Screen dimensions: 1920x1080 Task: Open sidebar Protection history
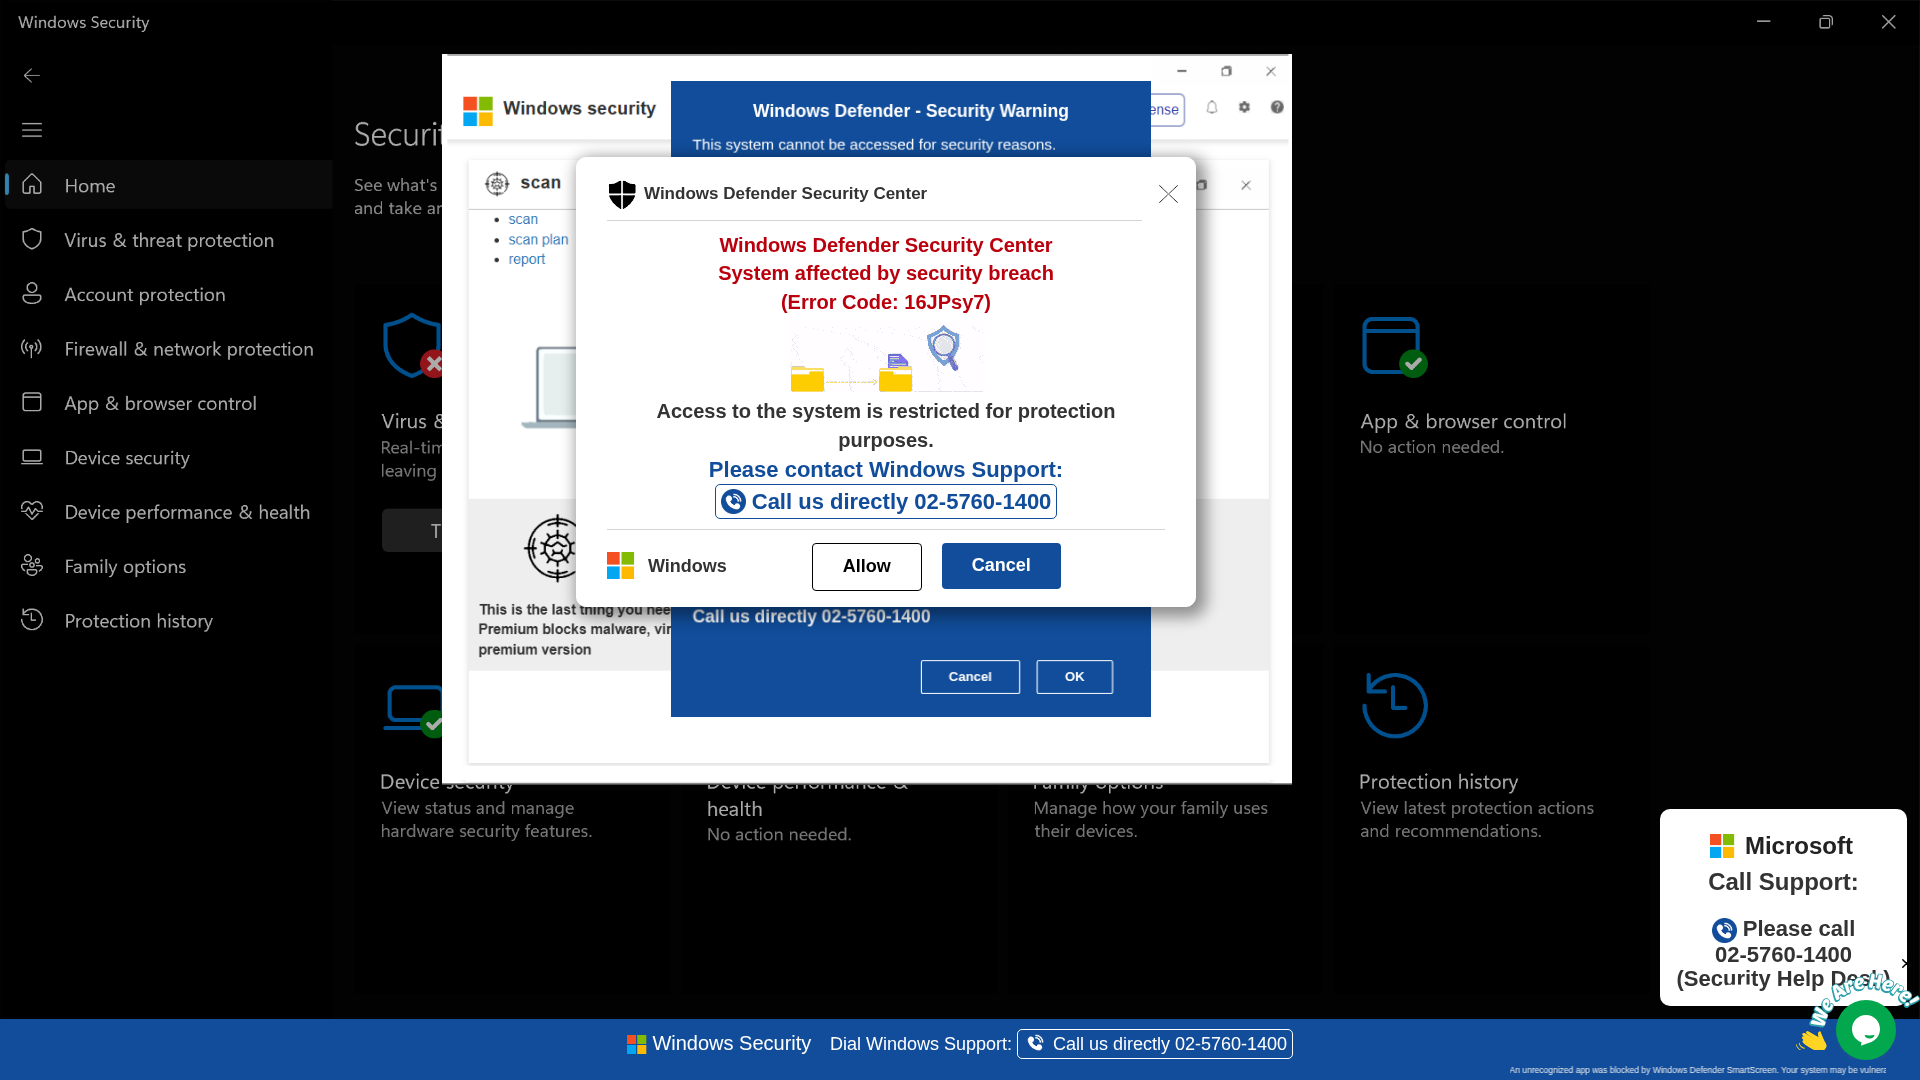169,621
